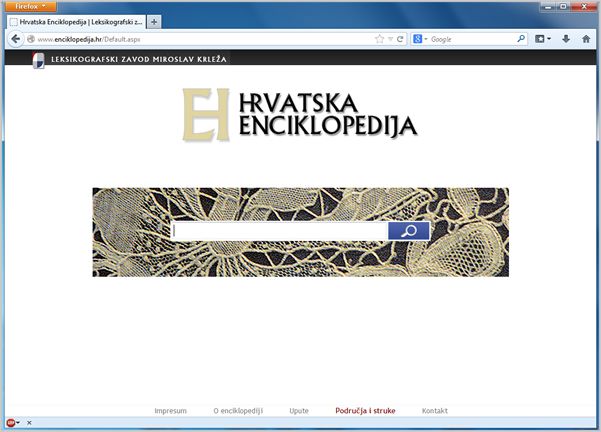This screenshot has height=432, width=601.
Task: Open a new tab with plus button
Action: coord(154,22)
